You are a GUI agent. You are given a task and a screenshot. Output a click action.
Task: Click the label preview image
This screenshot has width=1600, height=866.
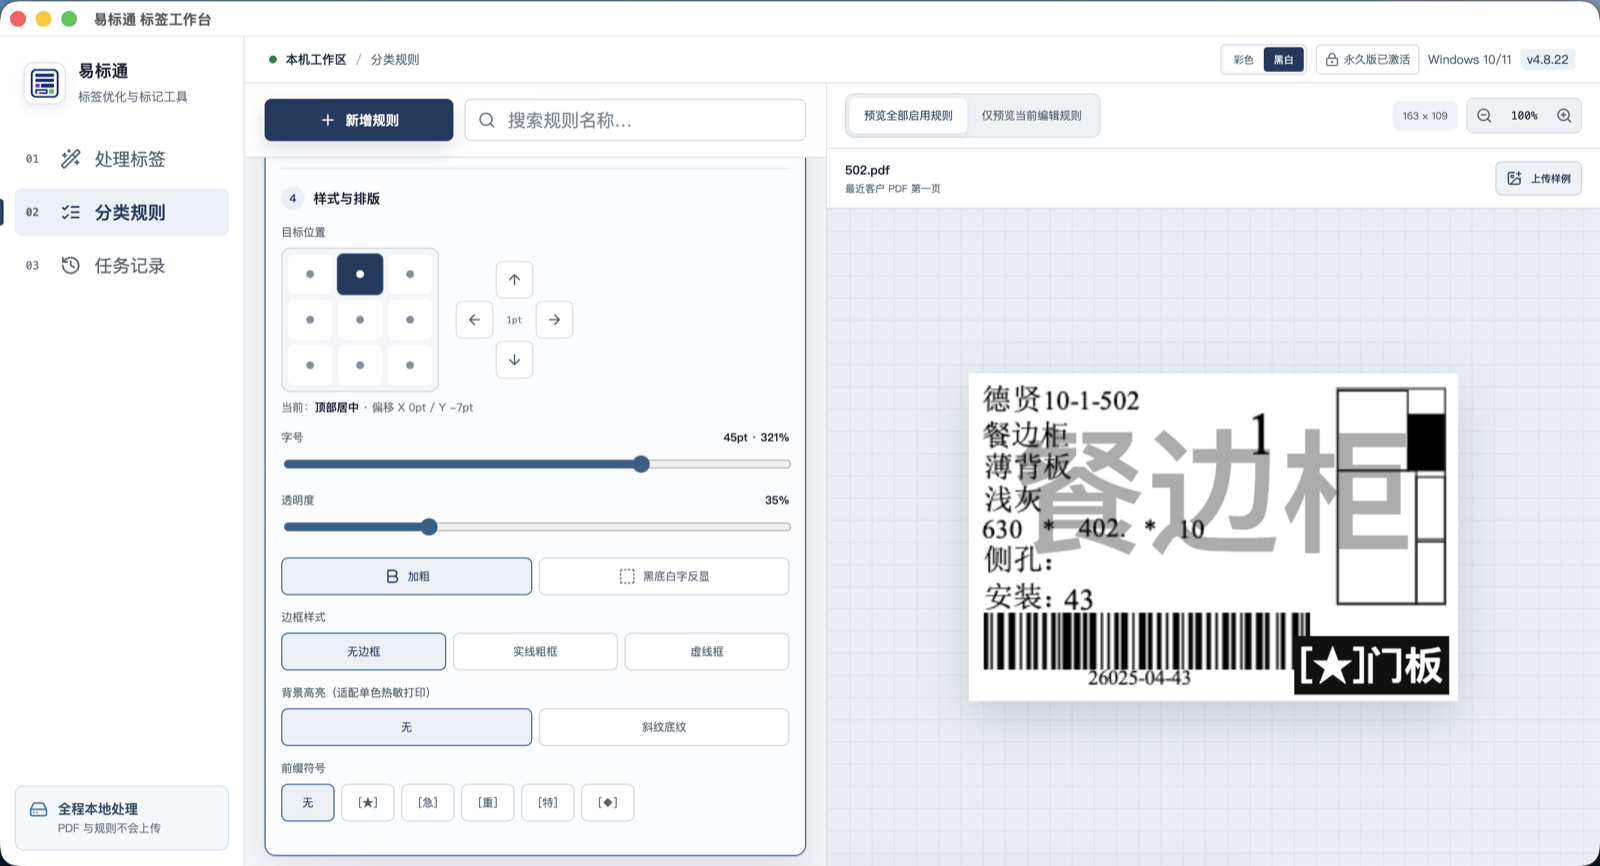(x=1213, y=537)
